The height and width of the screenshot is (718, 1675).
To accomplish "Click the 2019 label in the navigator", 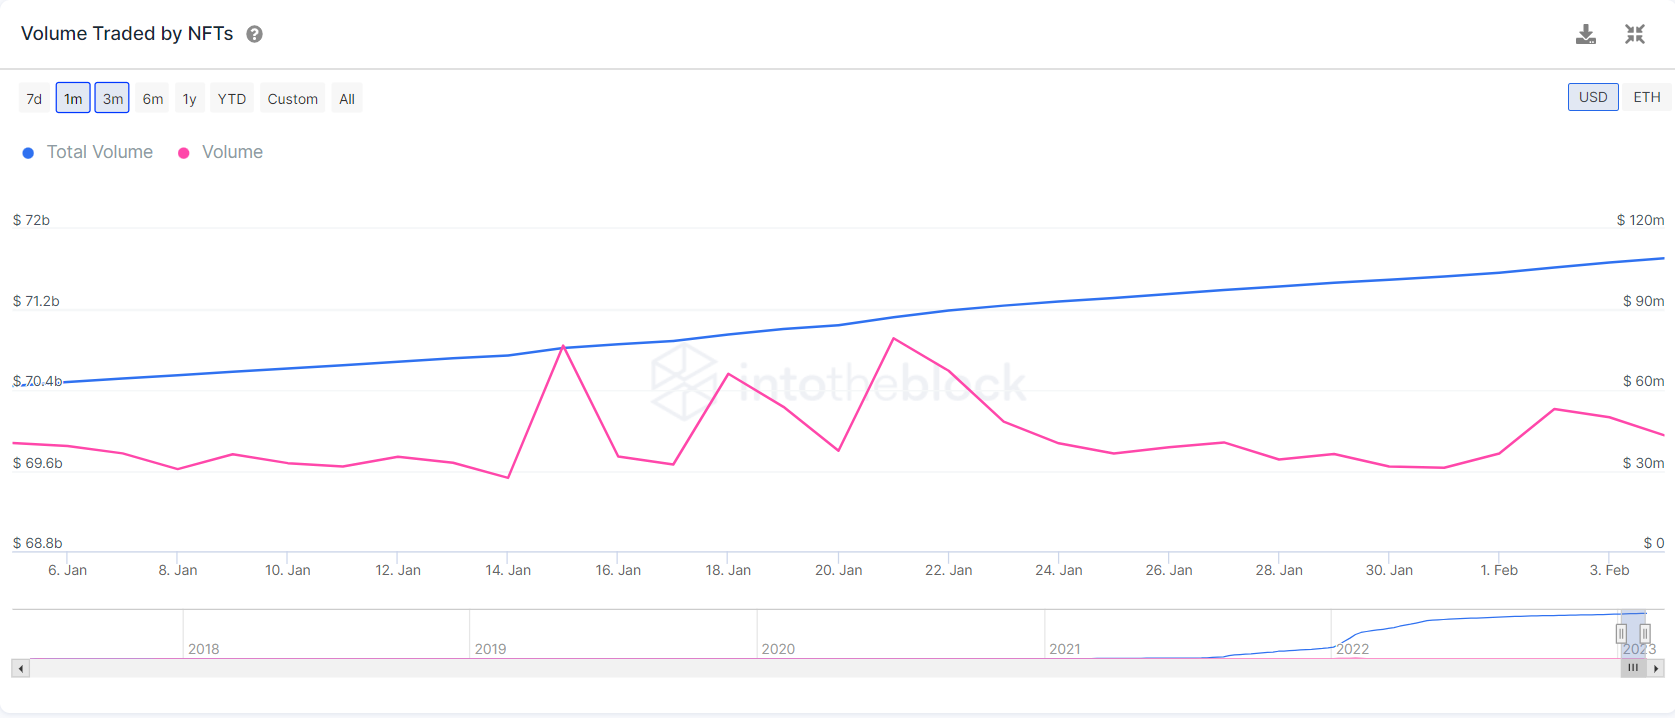I will (x=491, y=649).
